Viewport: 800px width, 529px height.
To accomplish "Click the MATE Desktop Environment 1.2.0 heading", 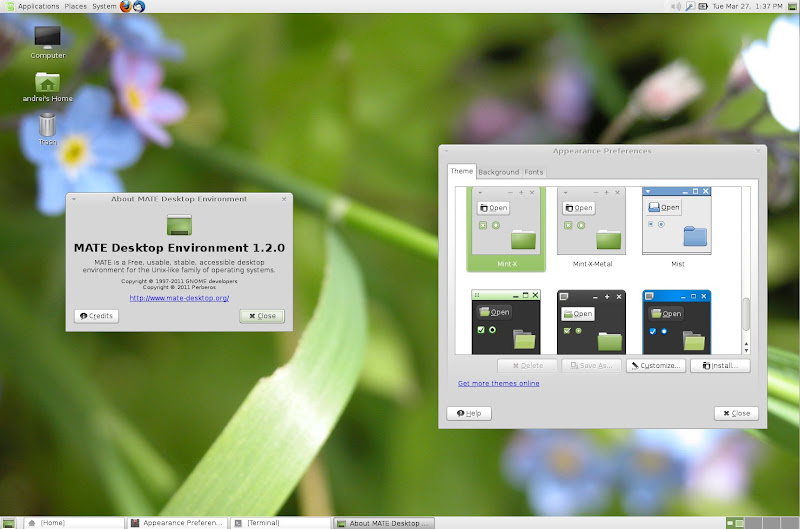I will [x=179, y=248].
